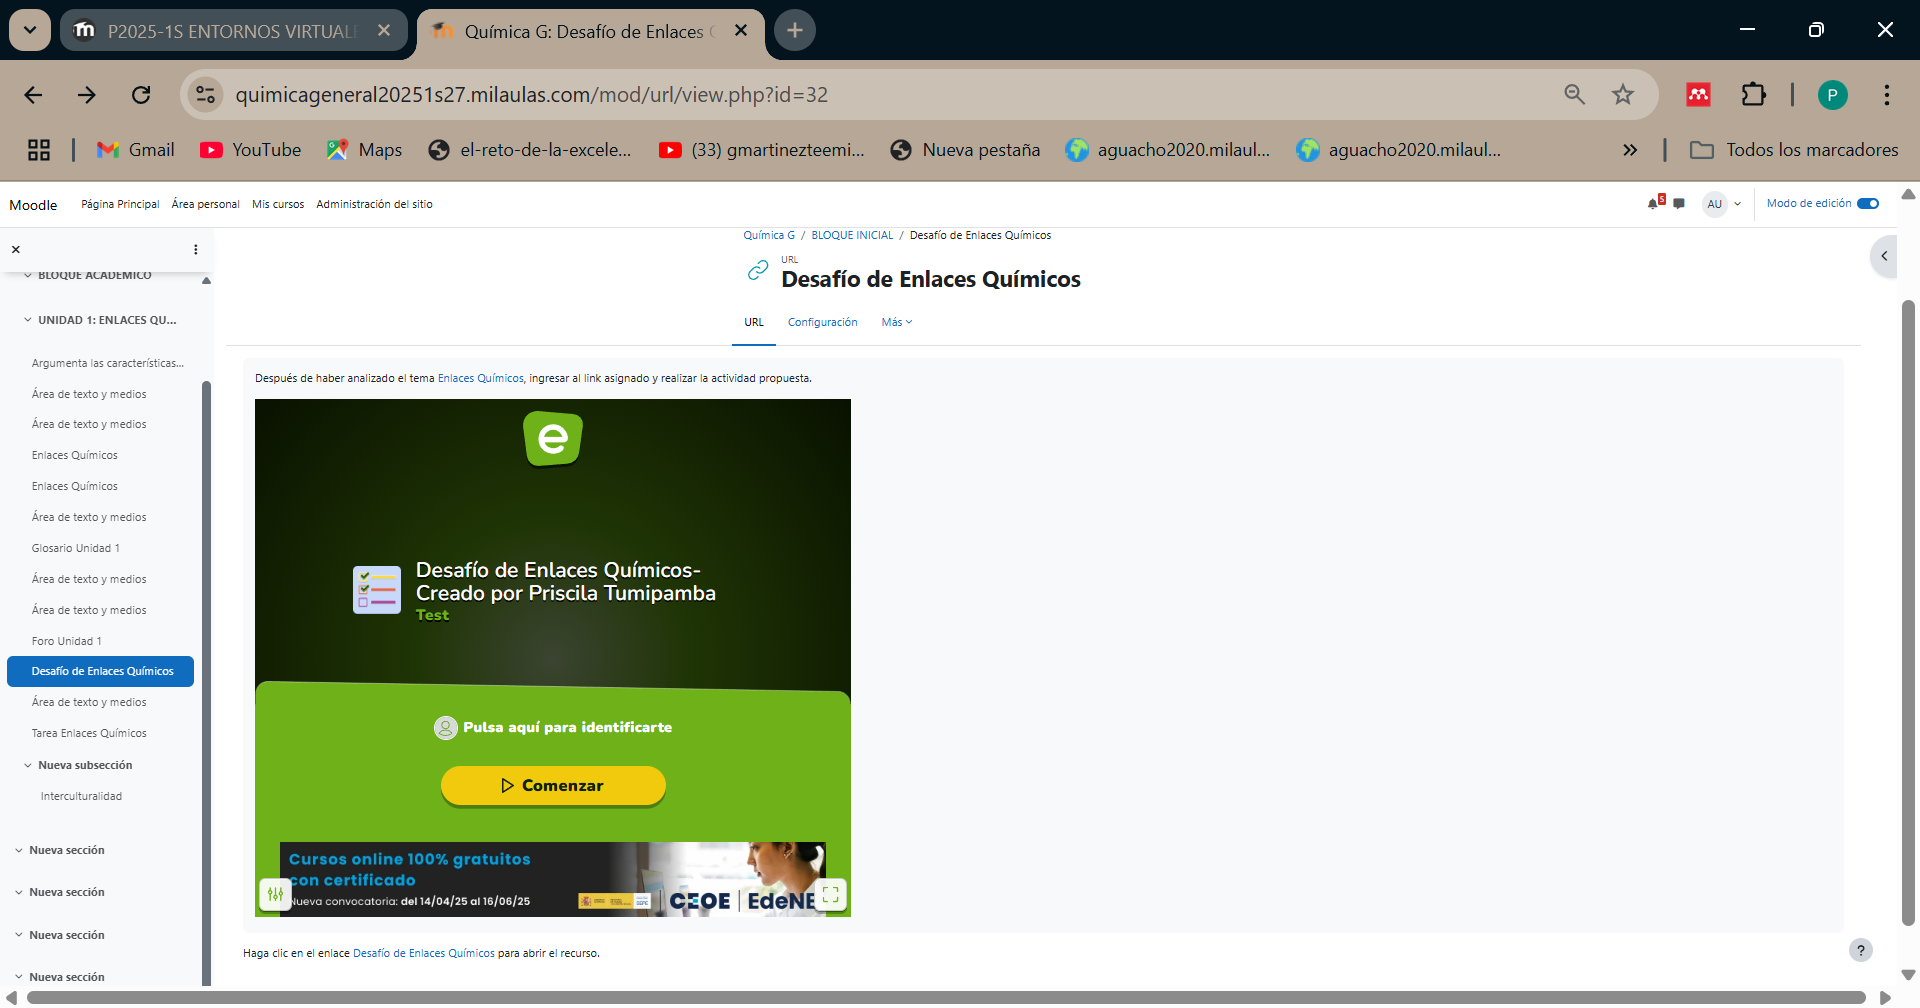1920x1008 pixels.
Task: Close the course index drawer
Action: tap(15, 249)
